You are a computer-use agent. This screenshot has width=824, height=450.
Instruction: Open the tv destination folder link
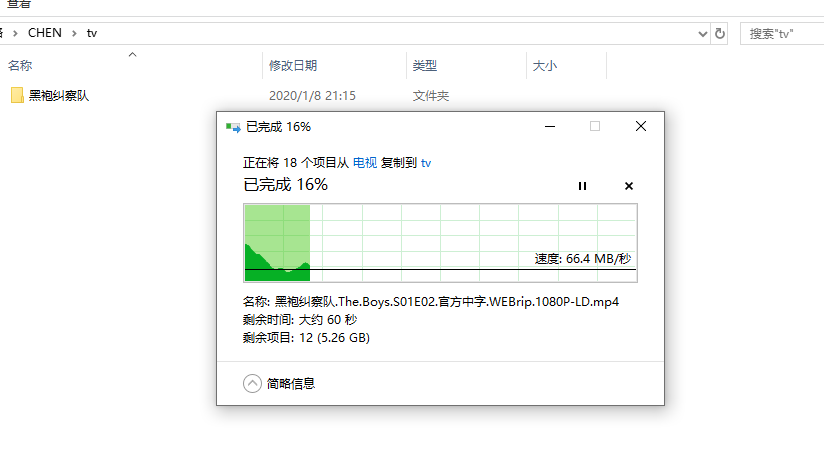tap(426, 163)
